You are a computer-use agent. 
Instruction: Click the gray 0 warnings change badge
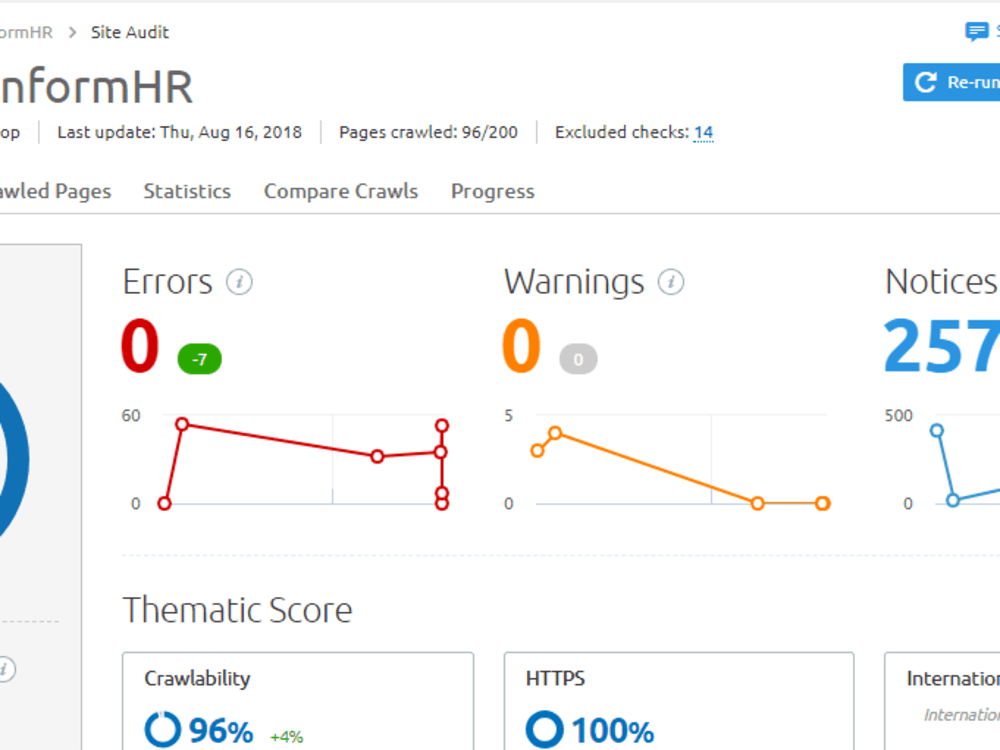[x=578, y=359]
